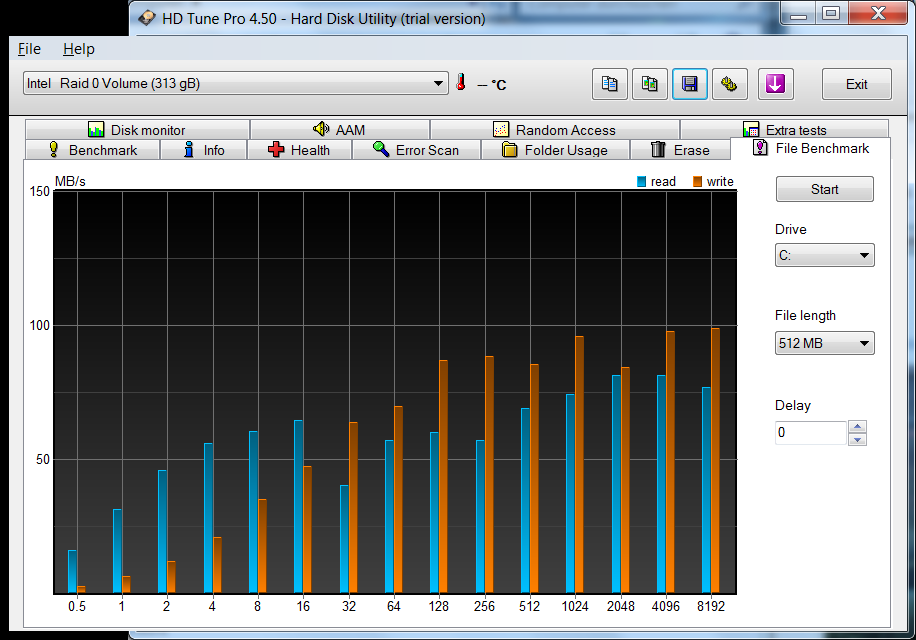Image resolution: width=916 pixels, height=640 pixels.
Task: Click the 100 y-axis label
Action: point(40,325)
